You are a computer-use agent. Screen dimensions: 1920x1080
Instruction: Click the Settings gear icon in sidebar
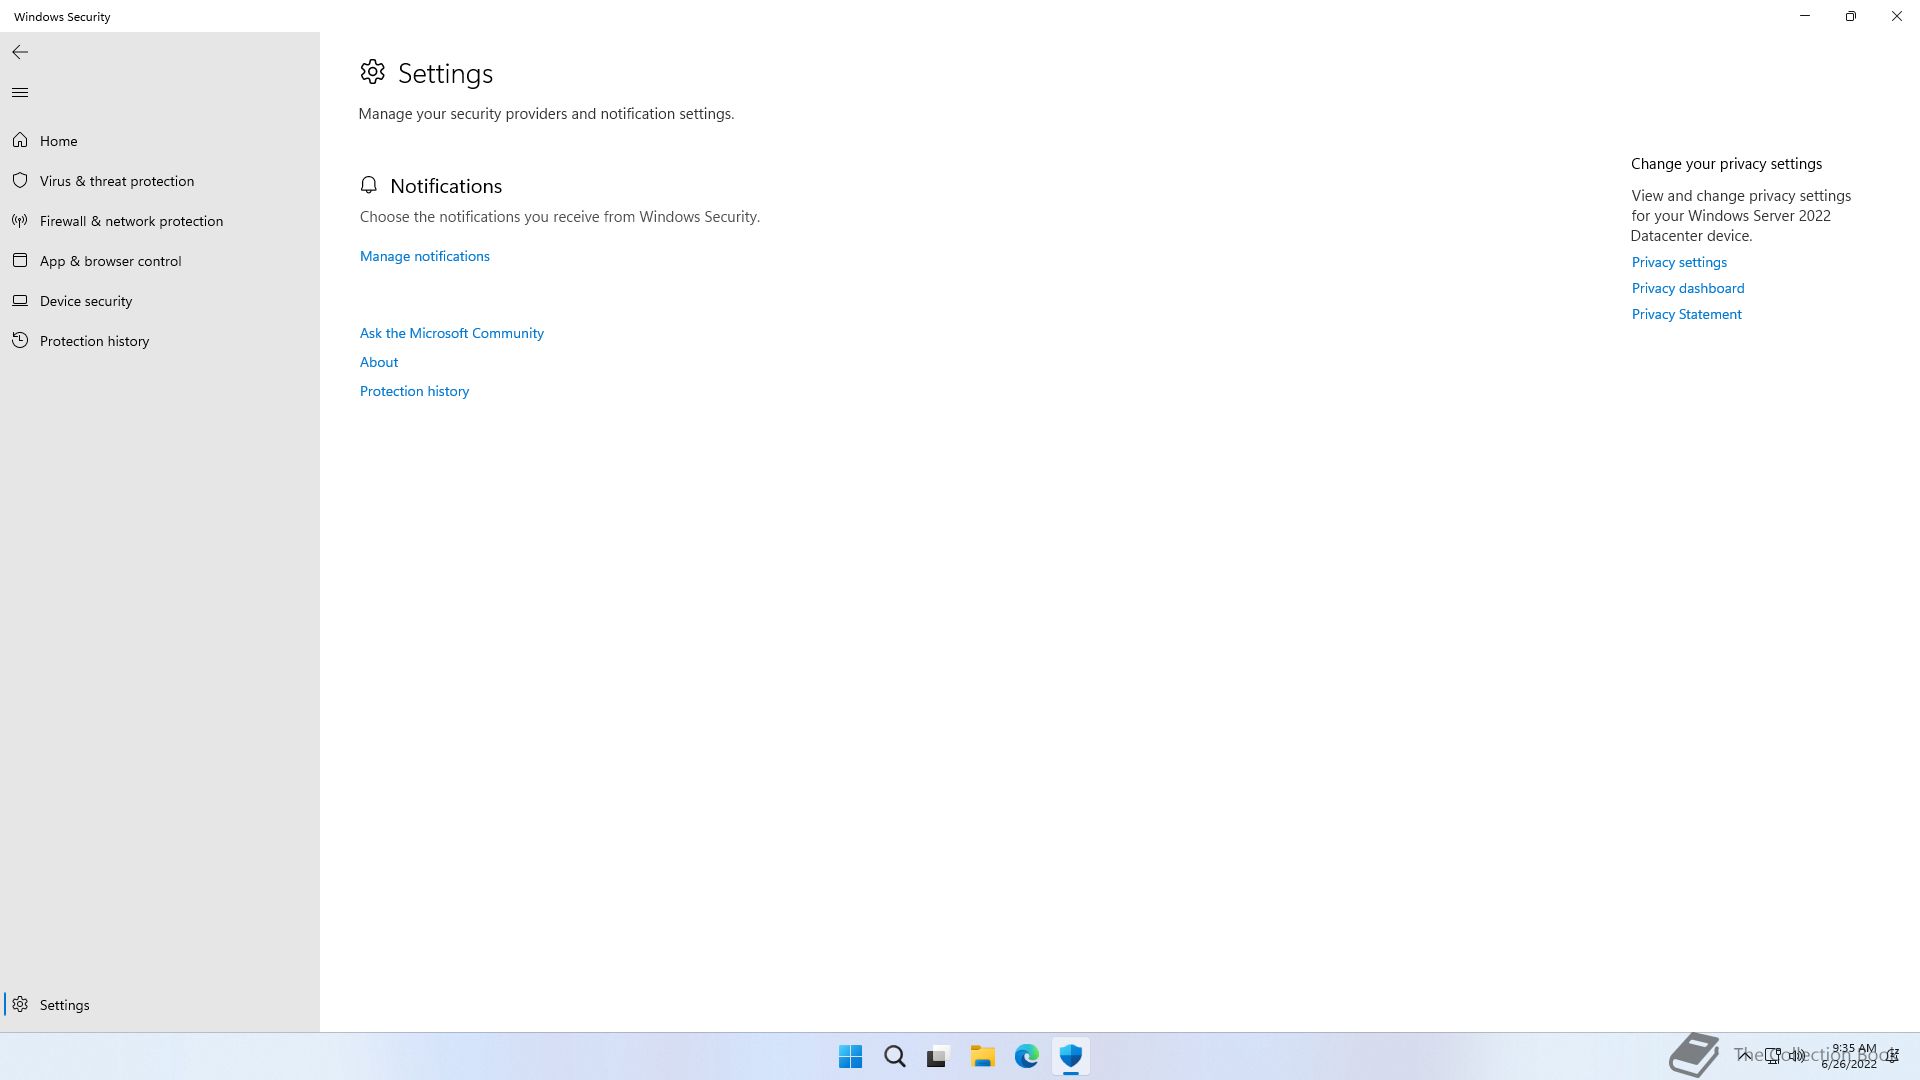click(20, 1004)
